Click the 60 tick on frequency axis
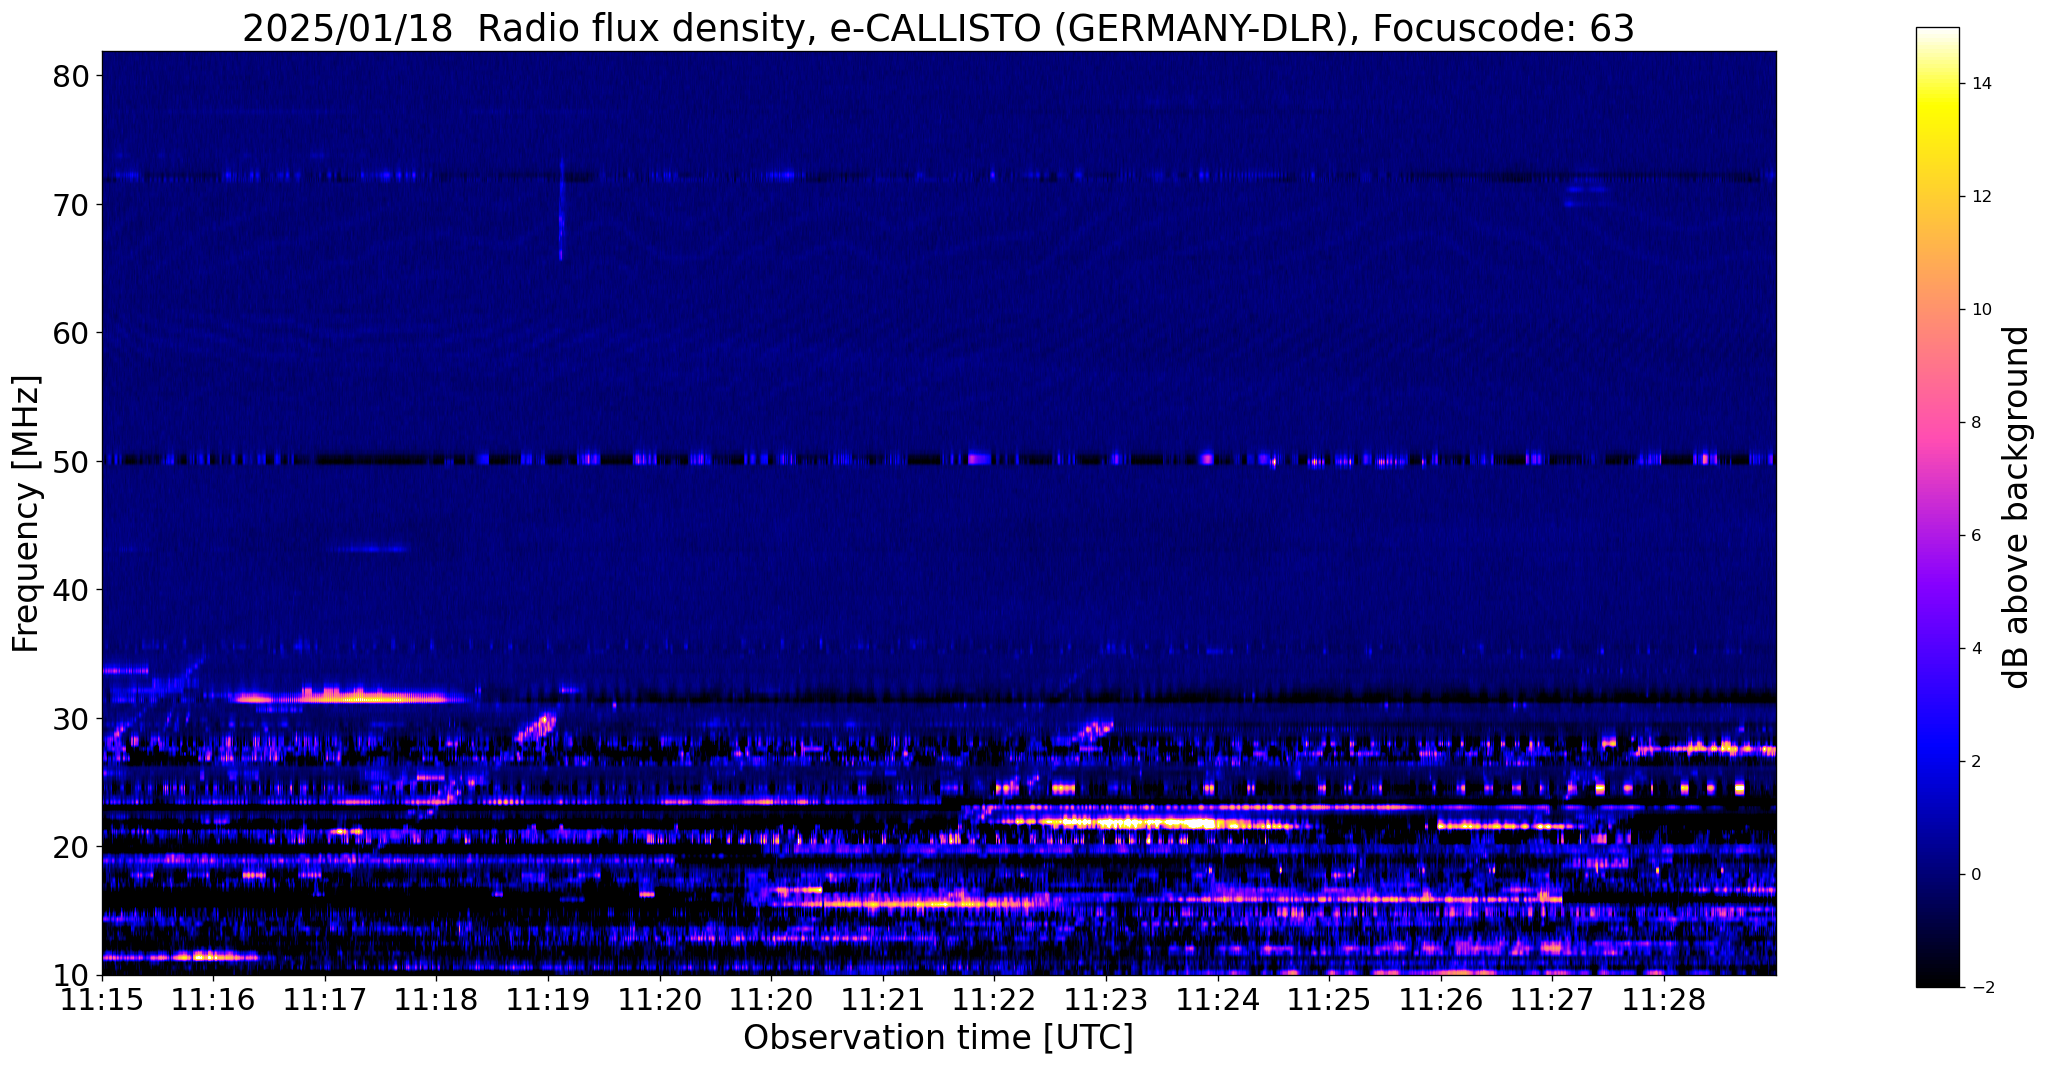2047x1067 pixels. [x=73, y=333]
